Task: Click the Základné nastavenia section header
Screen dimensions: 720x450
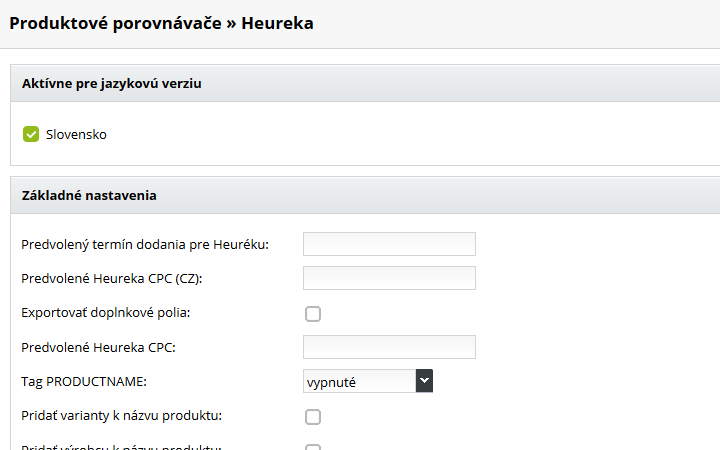Action: pos(89,195)
